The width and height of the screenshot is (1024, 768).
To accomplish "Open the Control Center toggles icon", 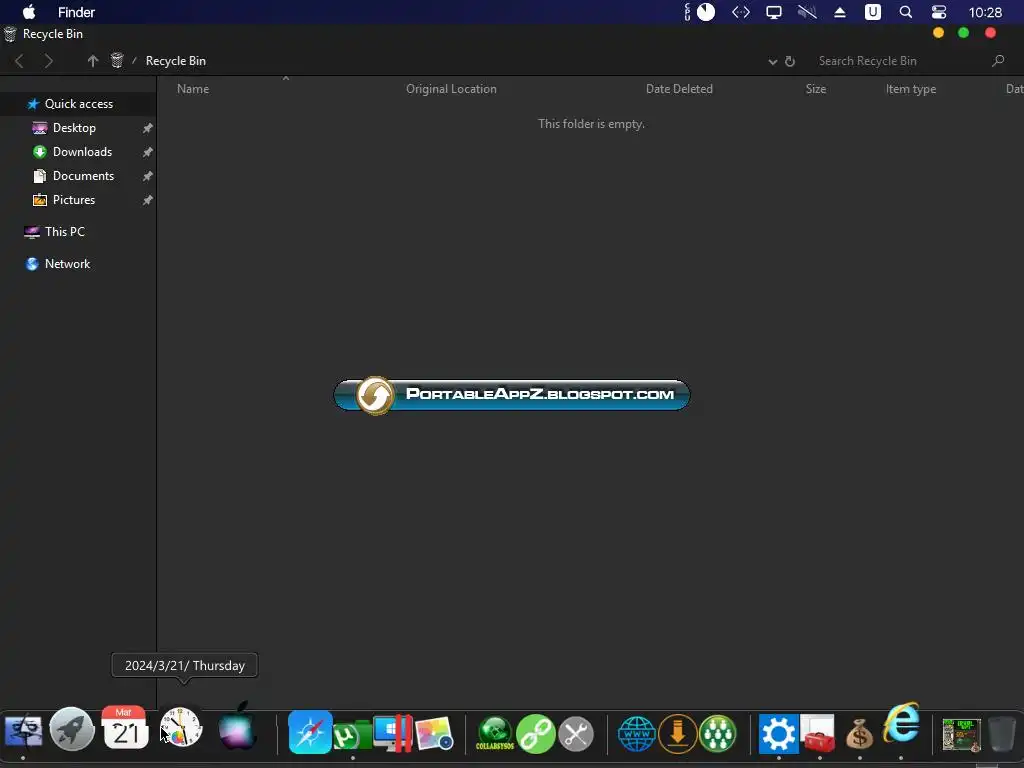I will pos(938,12).
